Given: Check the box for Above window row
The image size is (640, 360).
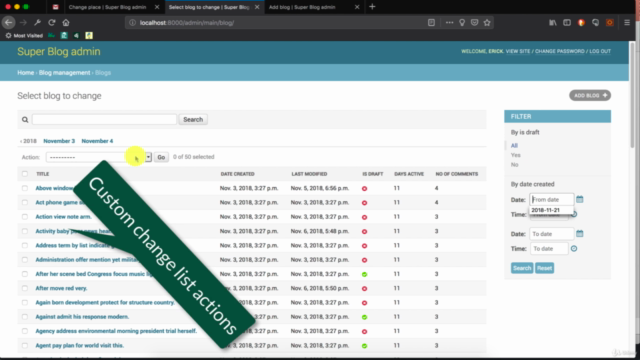Looking at the screenshot, I should 25,188.
